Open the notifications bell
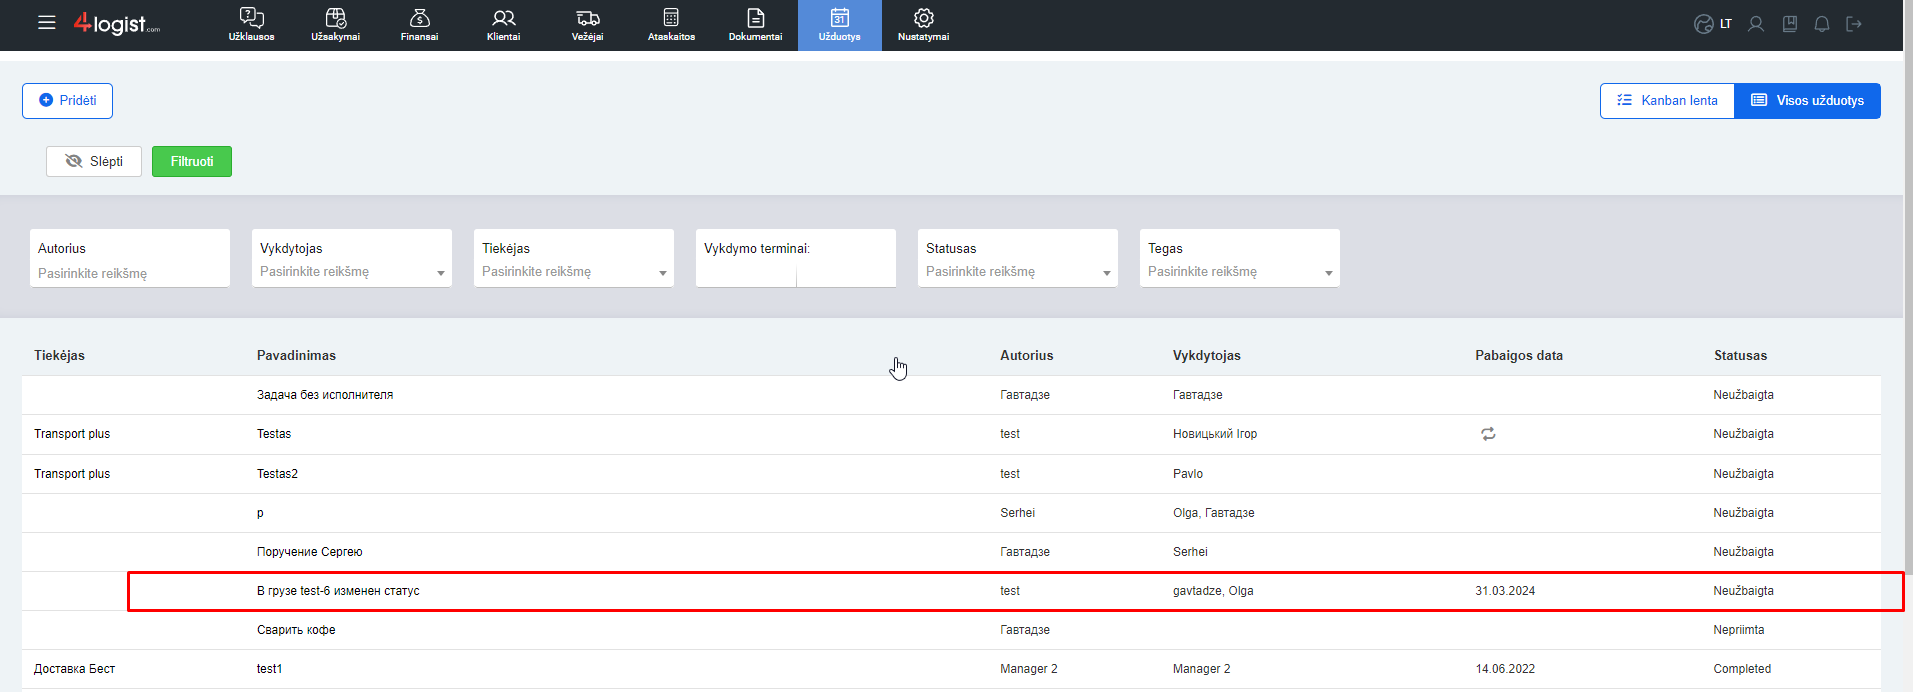 click(x=1822, y=24)
